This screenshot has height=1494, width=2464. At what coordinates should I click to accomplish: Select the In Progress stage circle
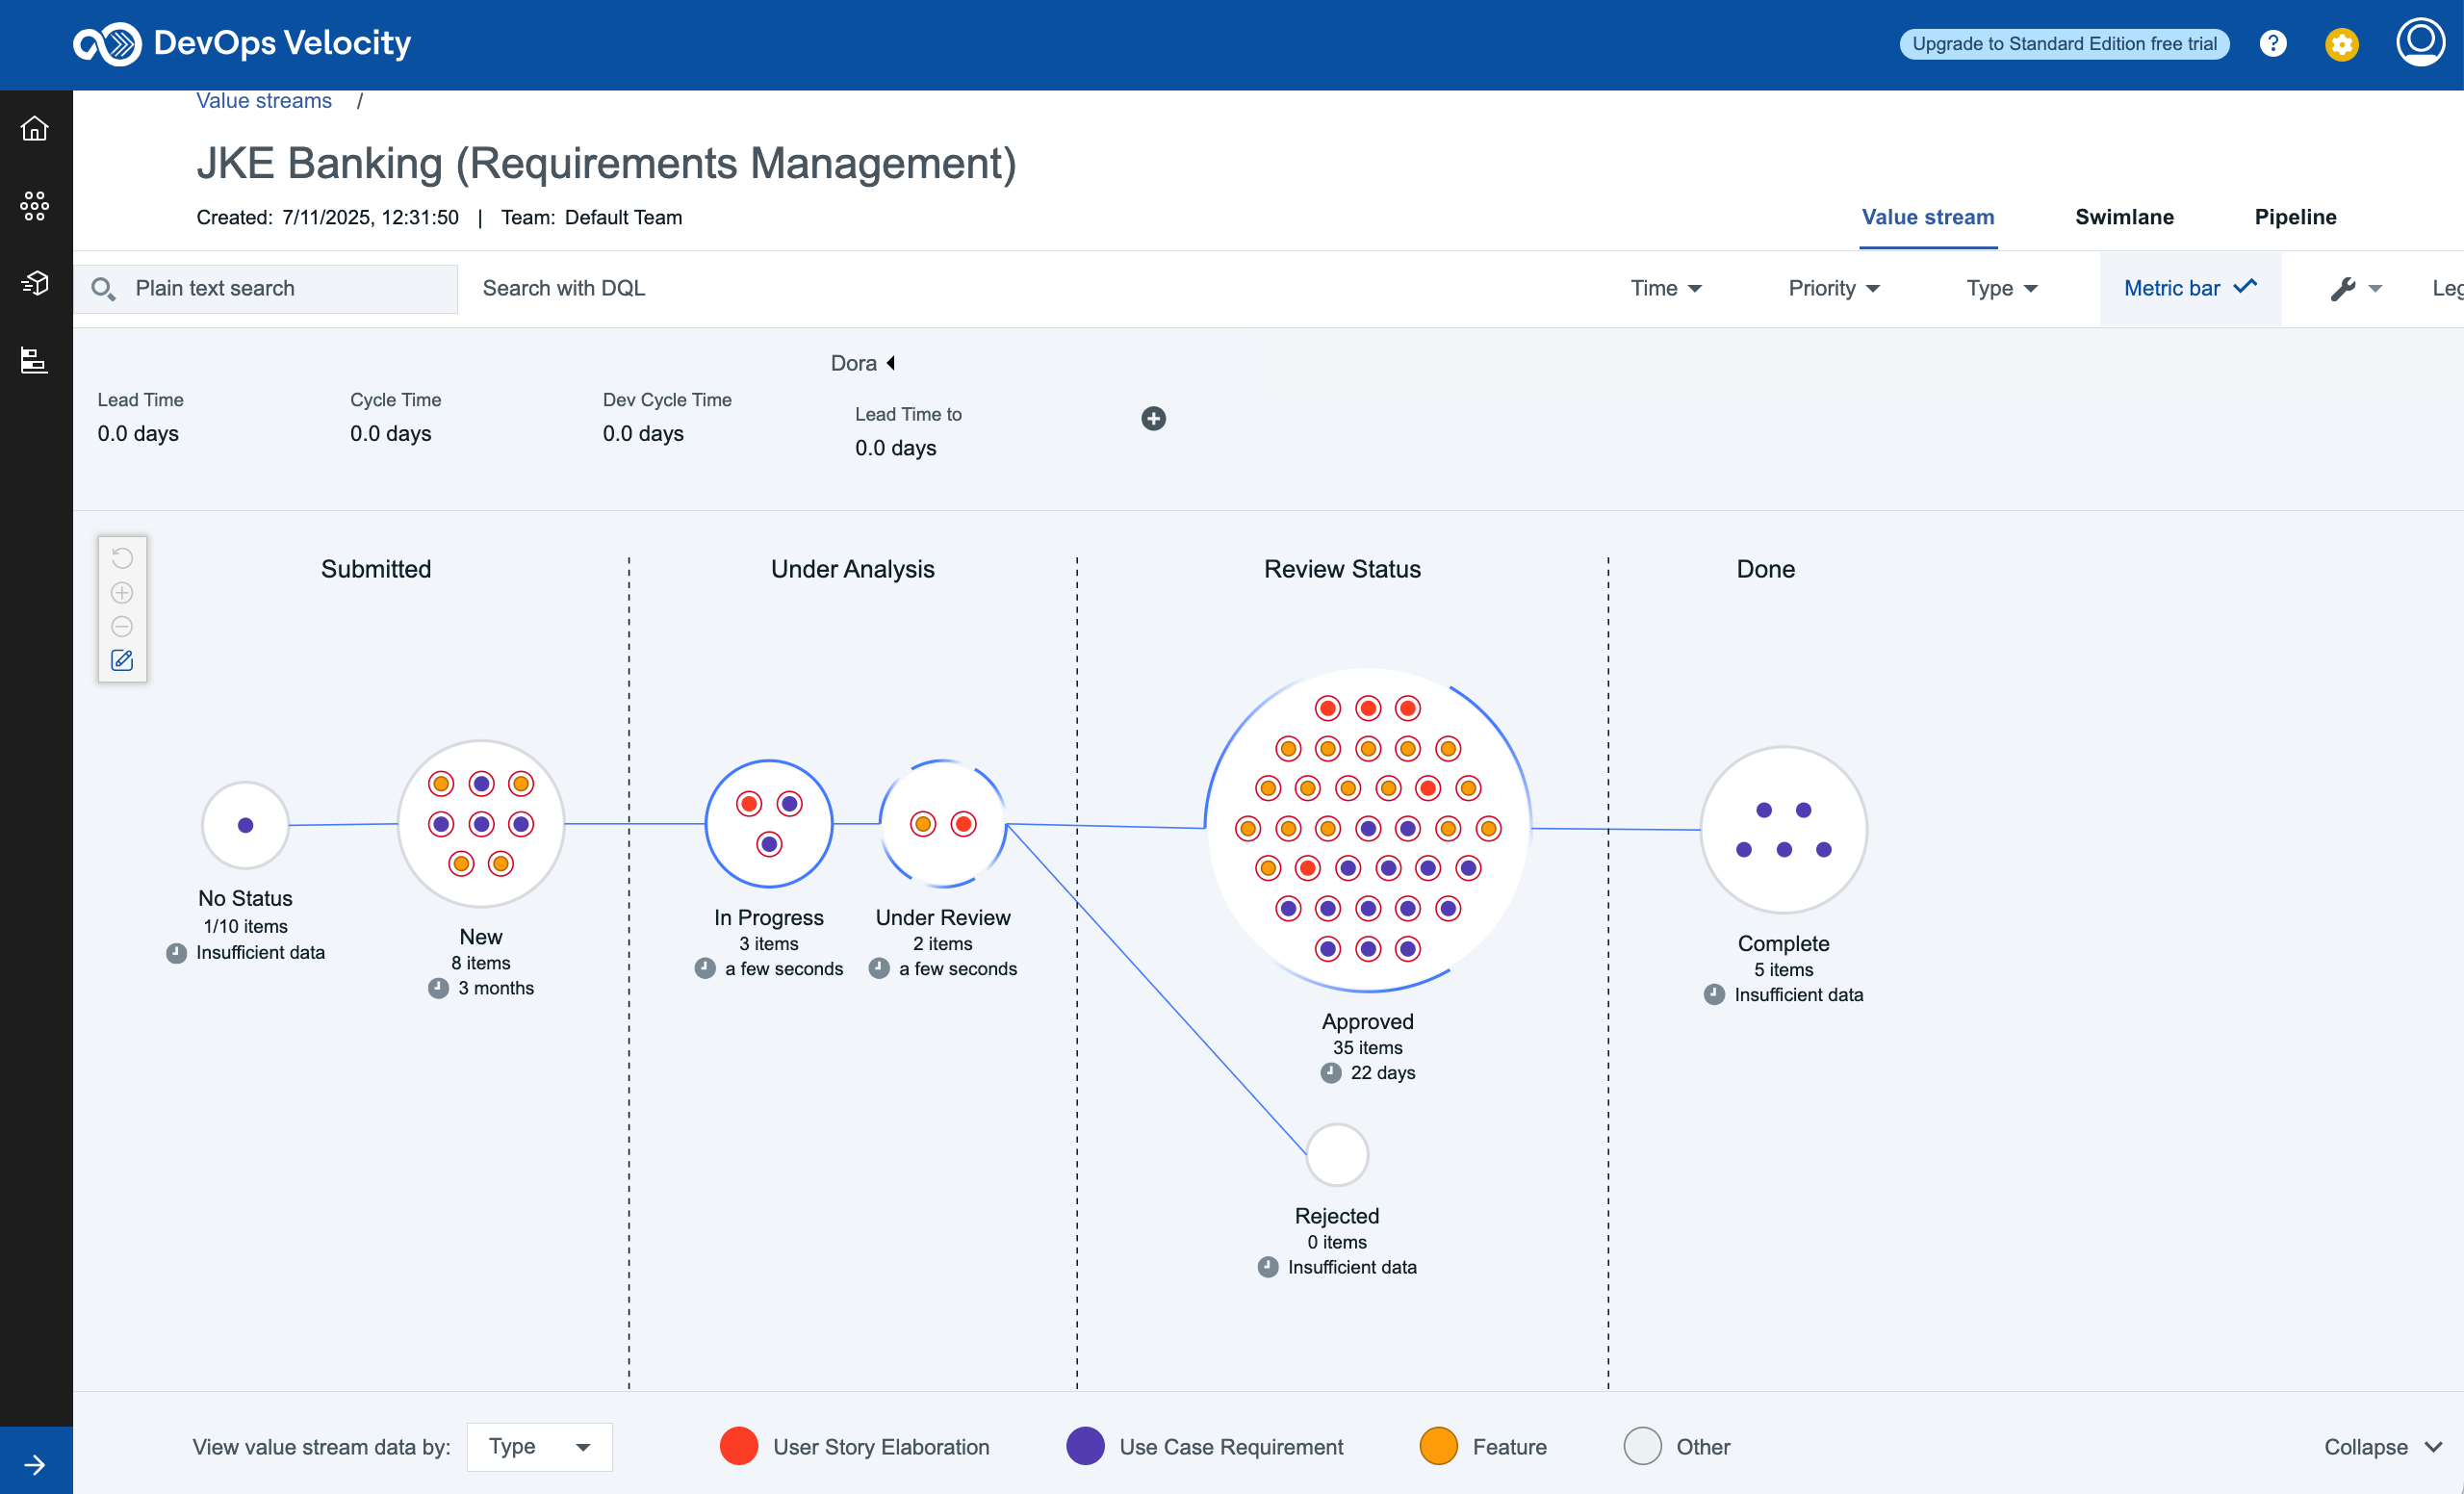coord(768,823)
